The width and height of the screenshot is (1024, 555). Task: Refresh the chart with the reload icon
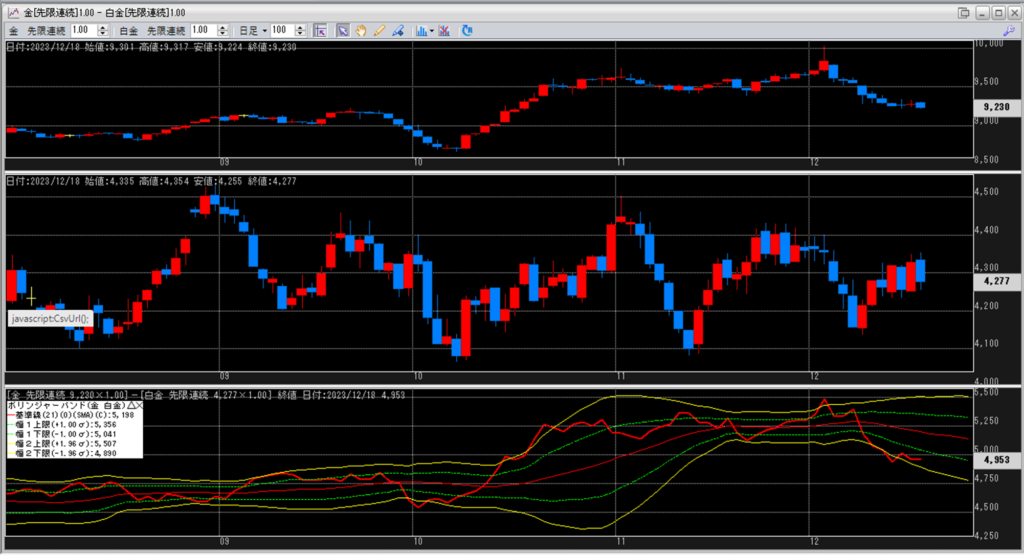coord(467,30)
